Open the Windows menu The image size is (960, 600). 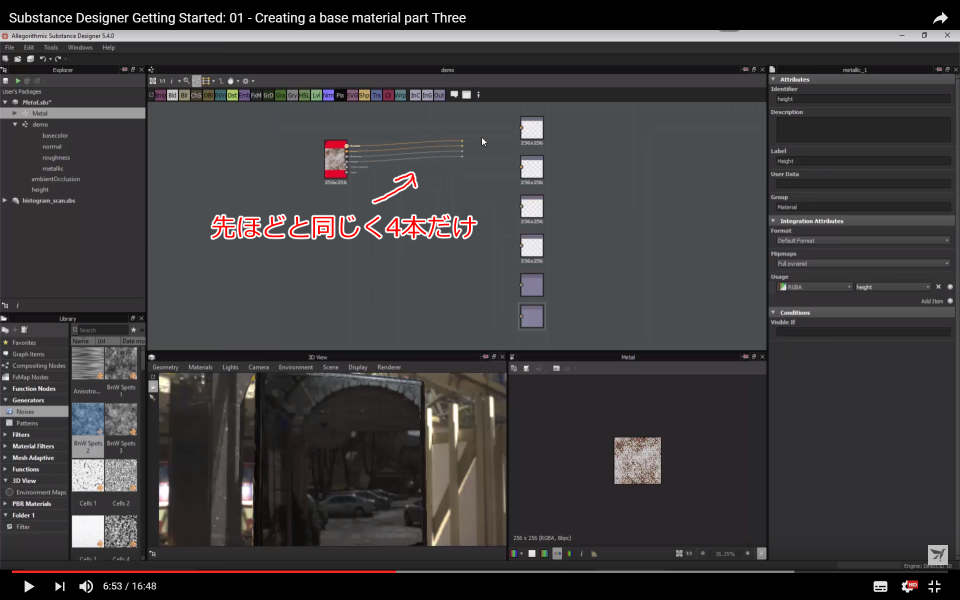(80, 47)
